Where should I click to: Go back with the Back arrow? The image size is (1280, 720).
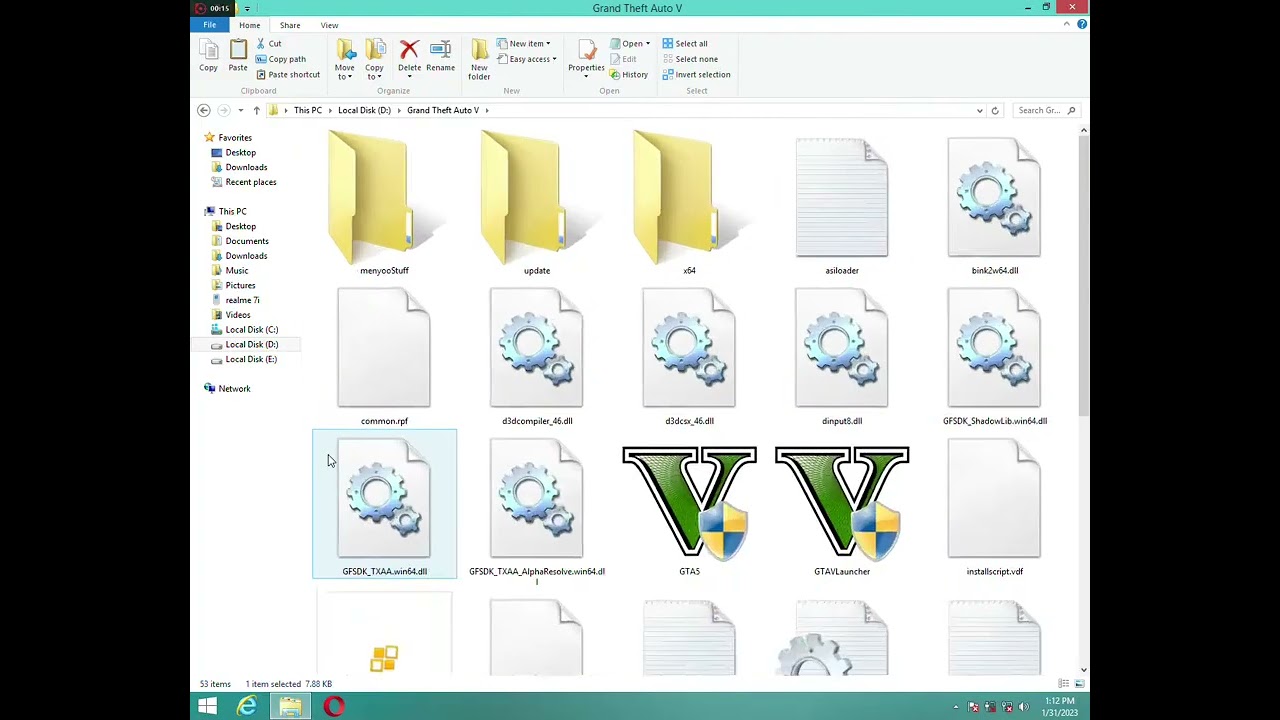coord(204,110)
